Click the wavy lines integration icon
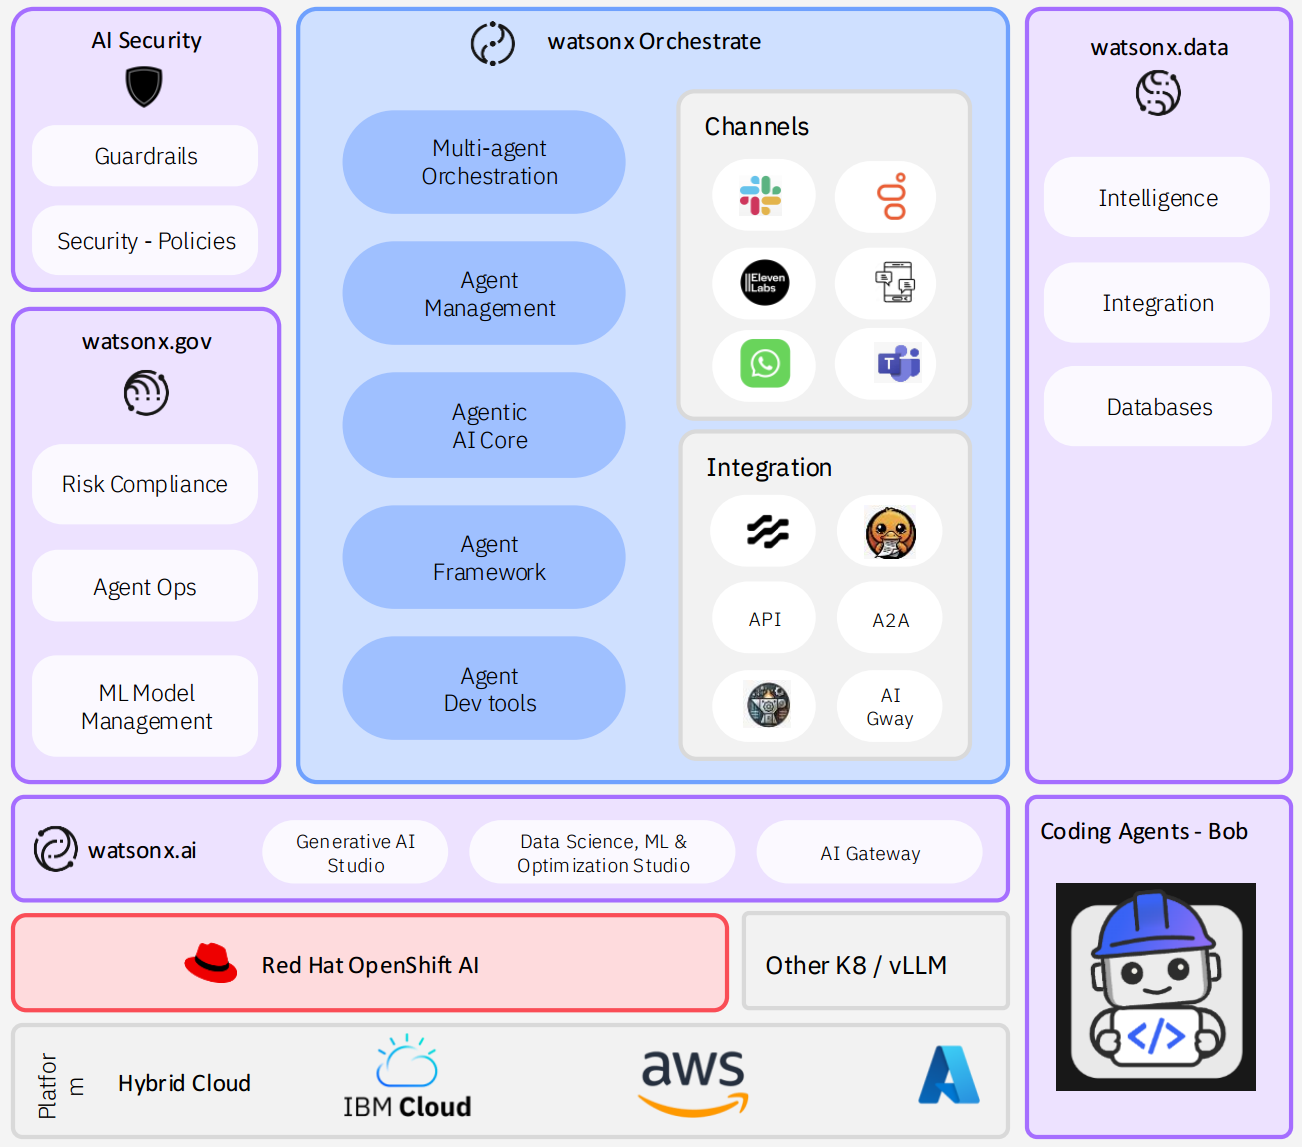The height and width of the screenshot is (1147, 1302). [767, 531]
